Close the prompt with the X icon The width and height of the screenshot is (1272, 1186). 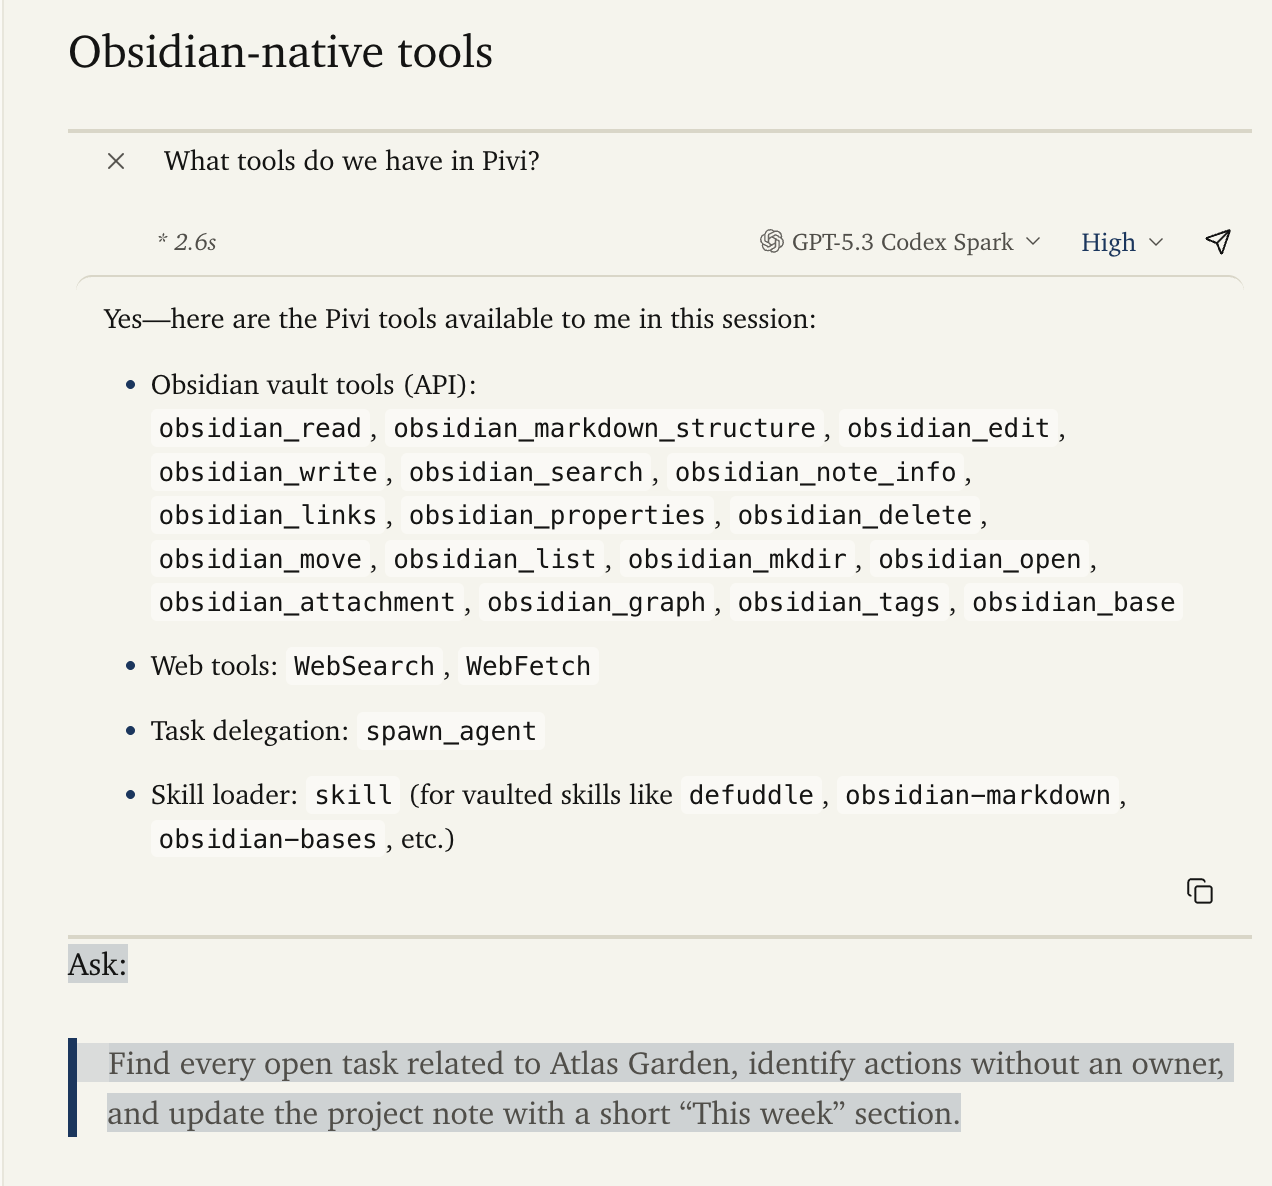116,161
